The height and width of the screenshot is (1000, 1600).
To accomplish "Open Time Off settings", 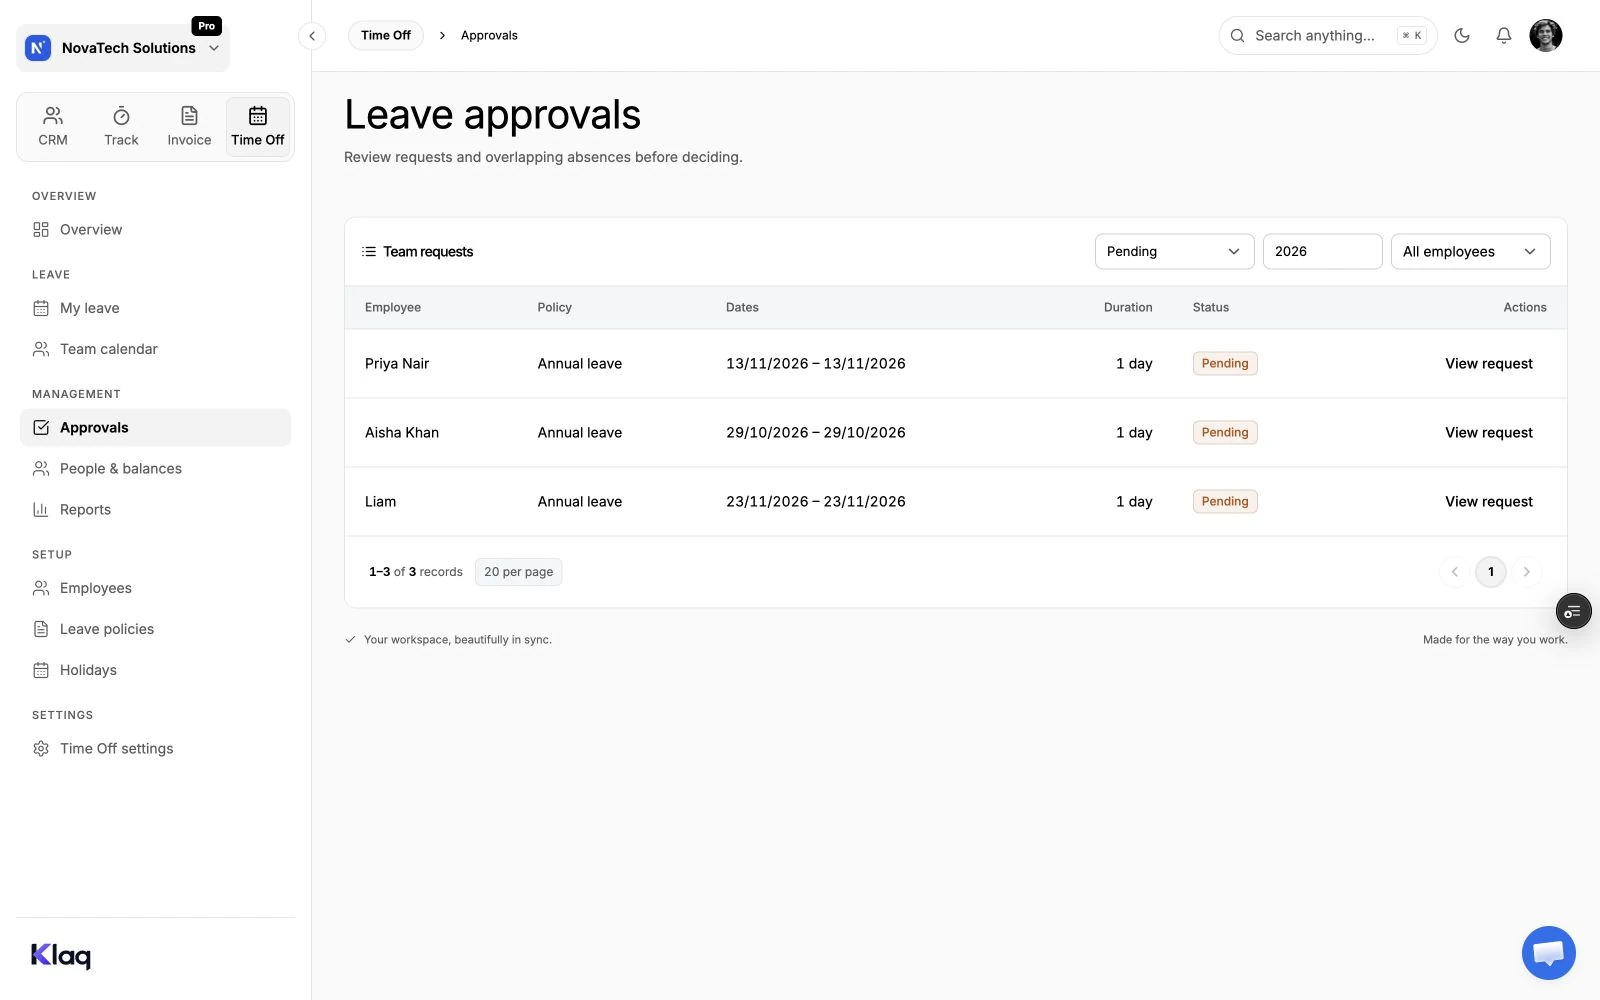I will click(x=155, y=749).
